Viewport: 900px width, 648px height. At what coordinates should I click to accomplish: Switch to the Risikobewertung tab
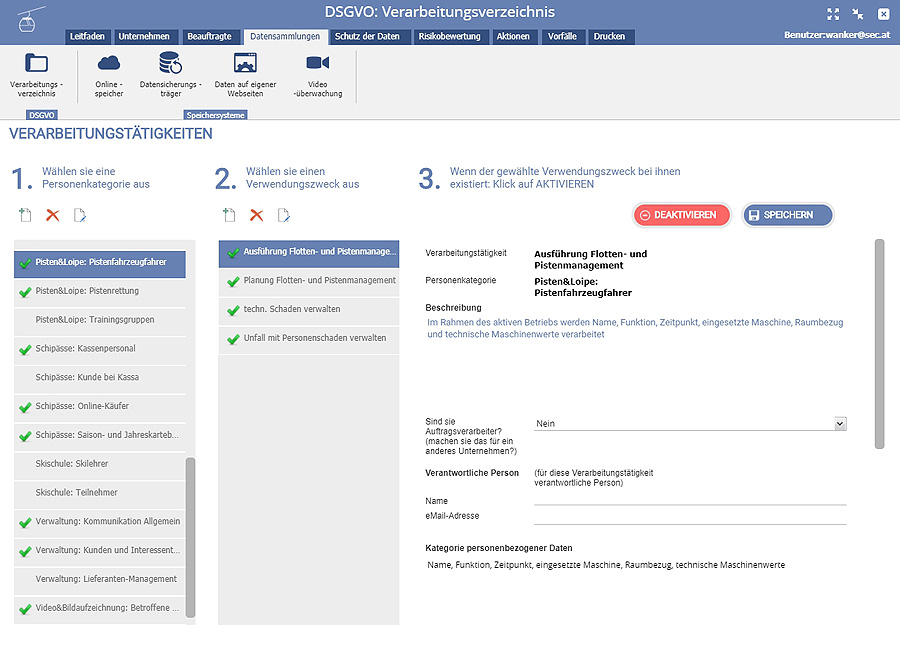[450, 37]
